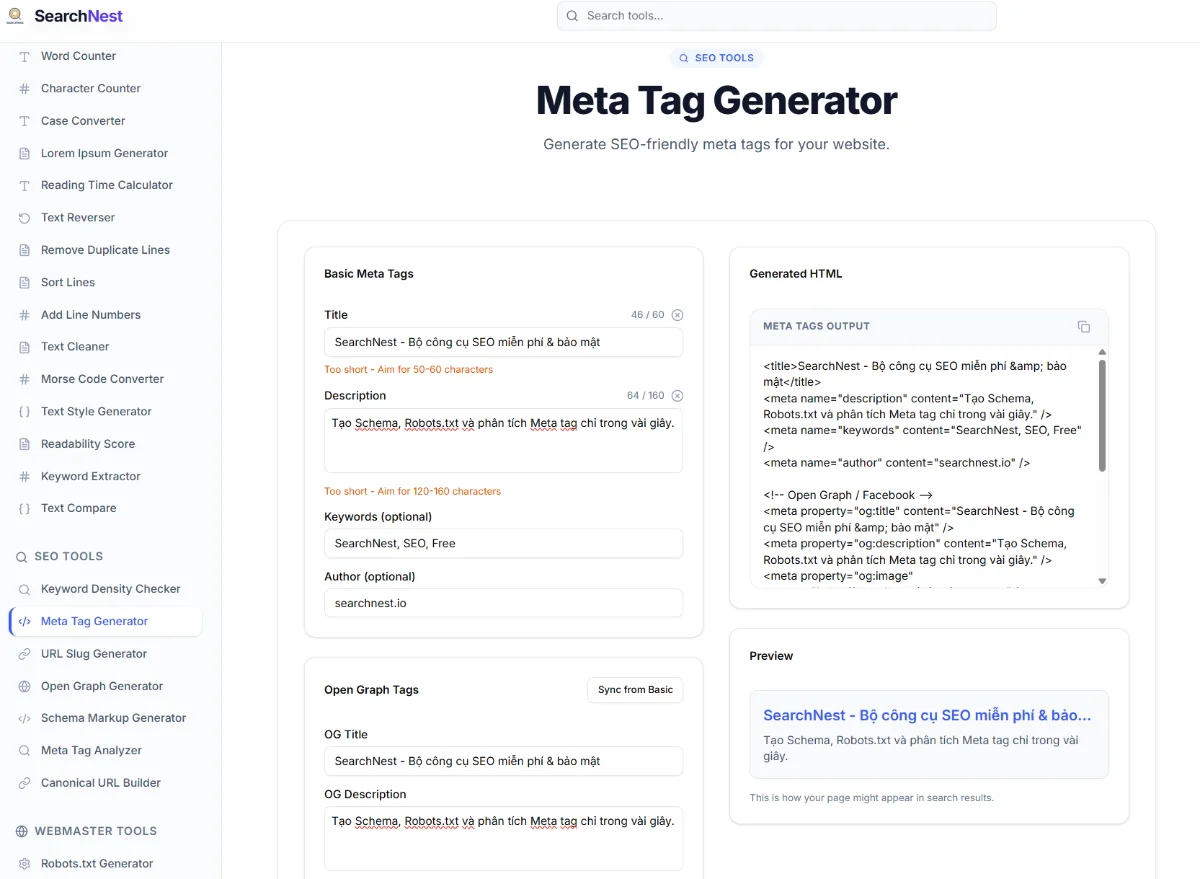This screenshot has height=879, width=1200.
Task: Select the Meta Tag Generator code icon
Action: (24, 621)
